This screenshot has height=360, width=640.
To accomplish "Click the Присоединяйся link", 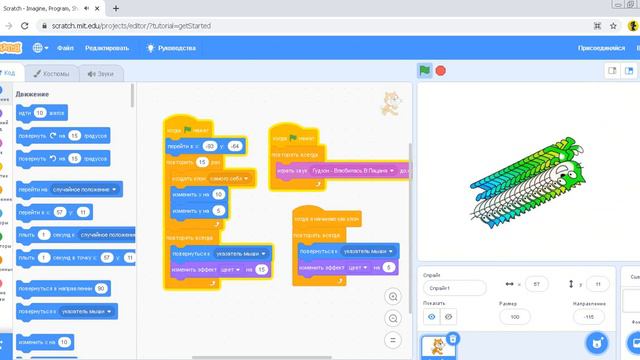I will coord(601,48).
